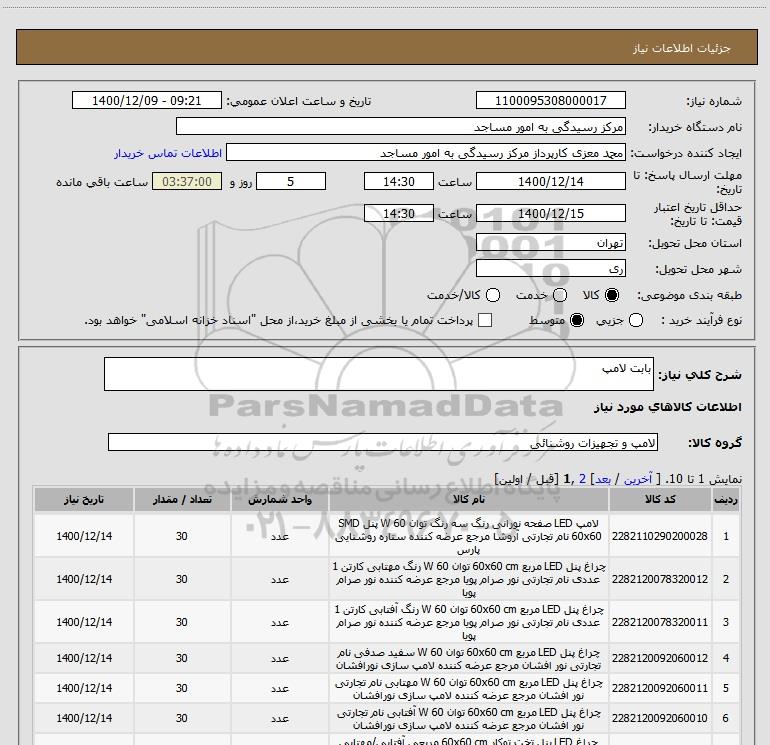This screenshot has width=770, height=745.
Task: Select the متوسط purchase type radio
Action: (x=577, y=320)
